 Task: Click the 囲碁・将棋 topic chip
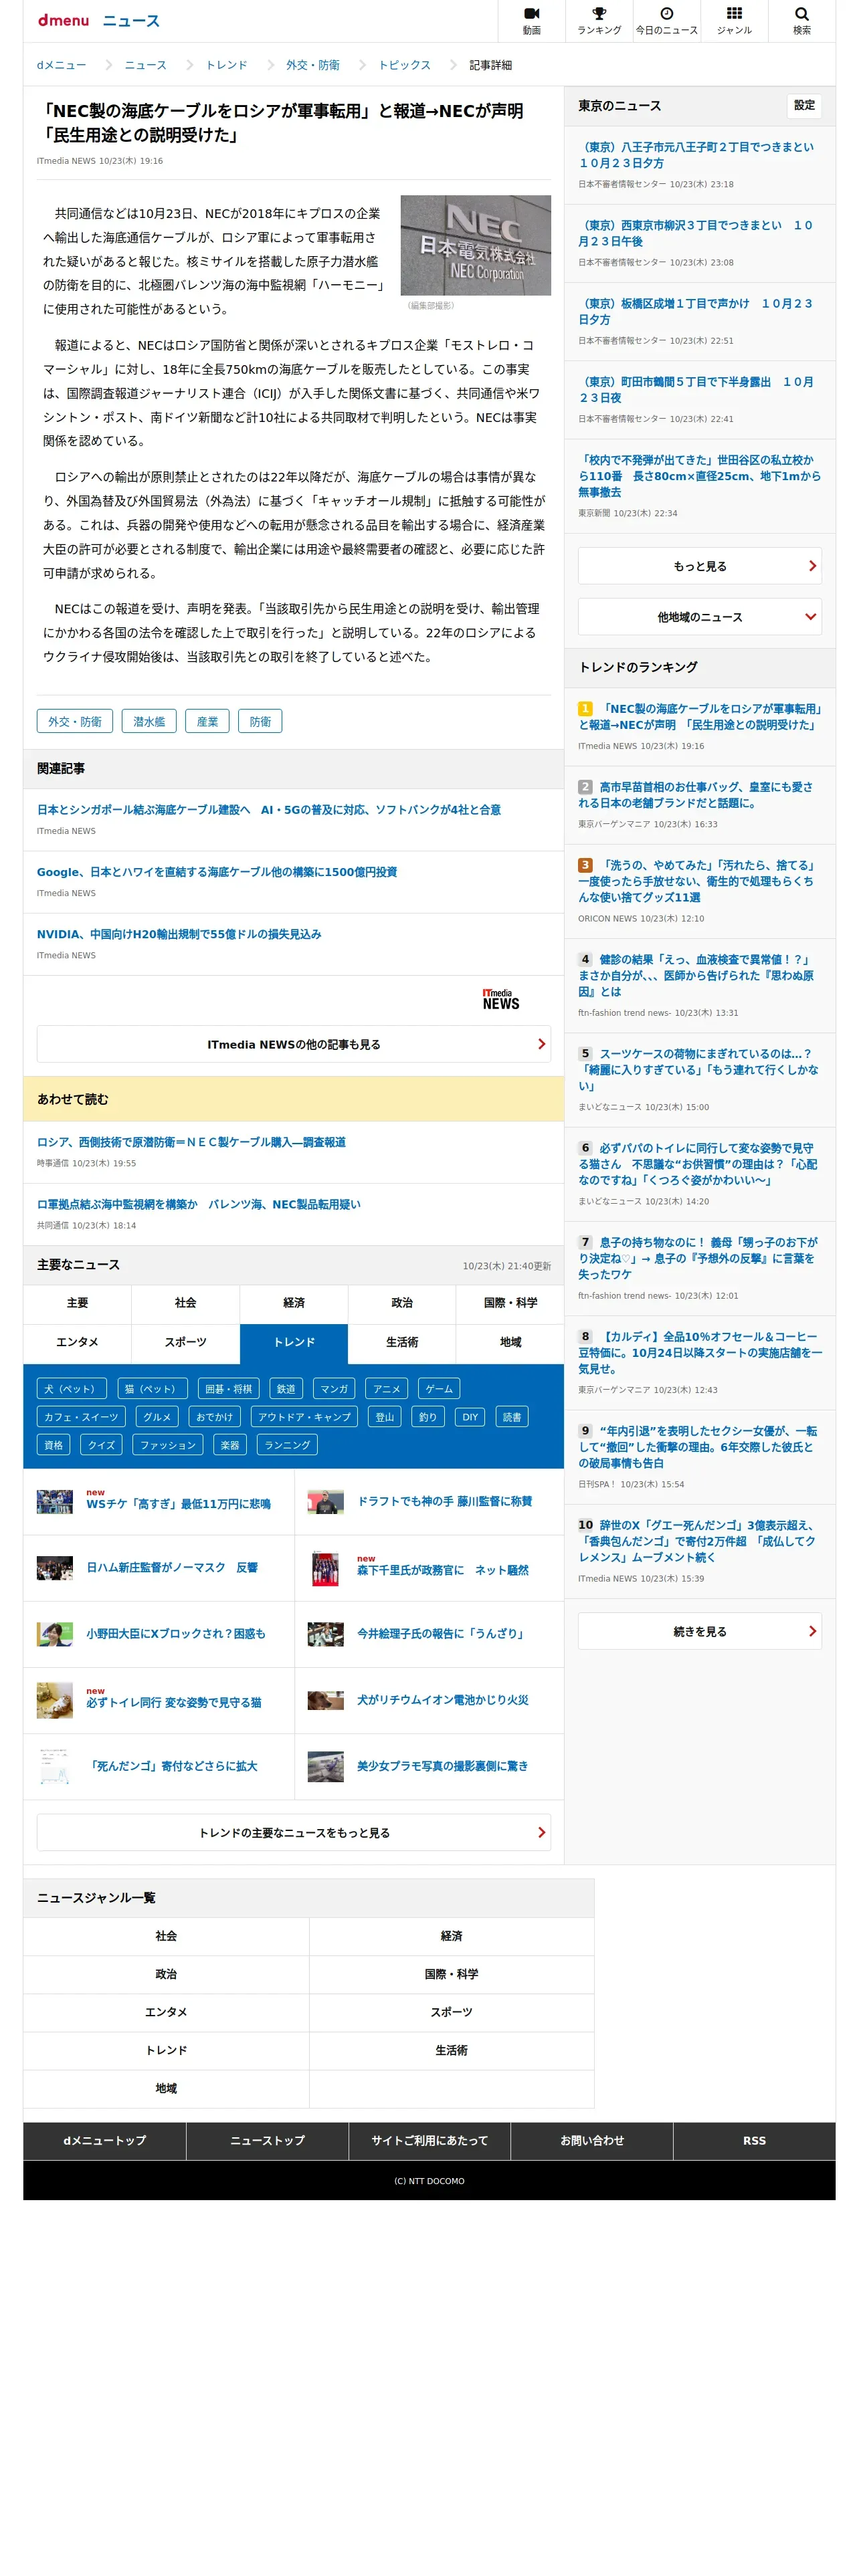229,1388
